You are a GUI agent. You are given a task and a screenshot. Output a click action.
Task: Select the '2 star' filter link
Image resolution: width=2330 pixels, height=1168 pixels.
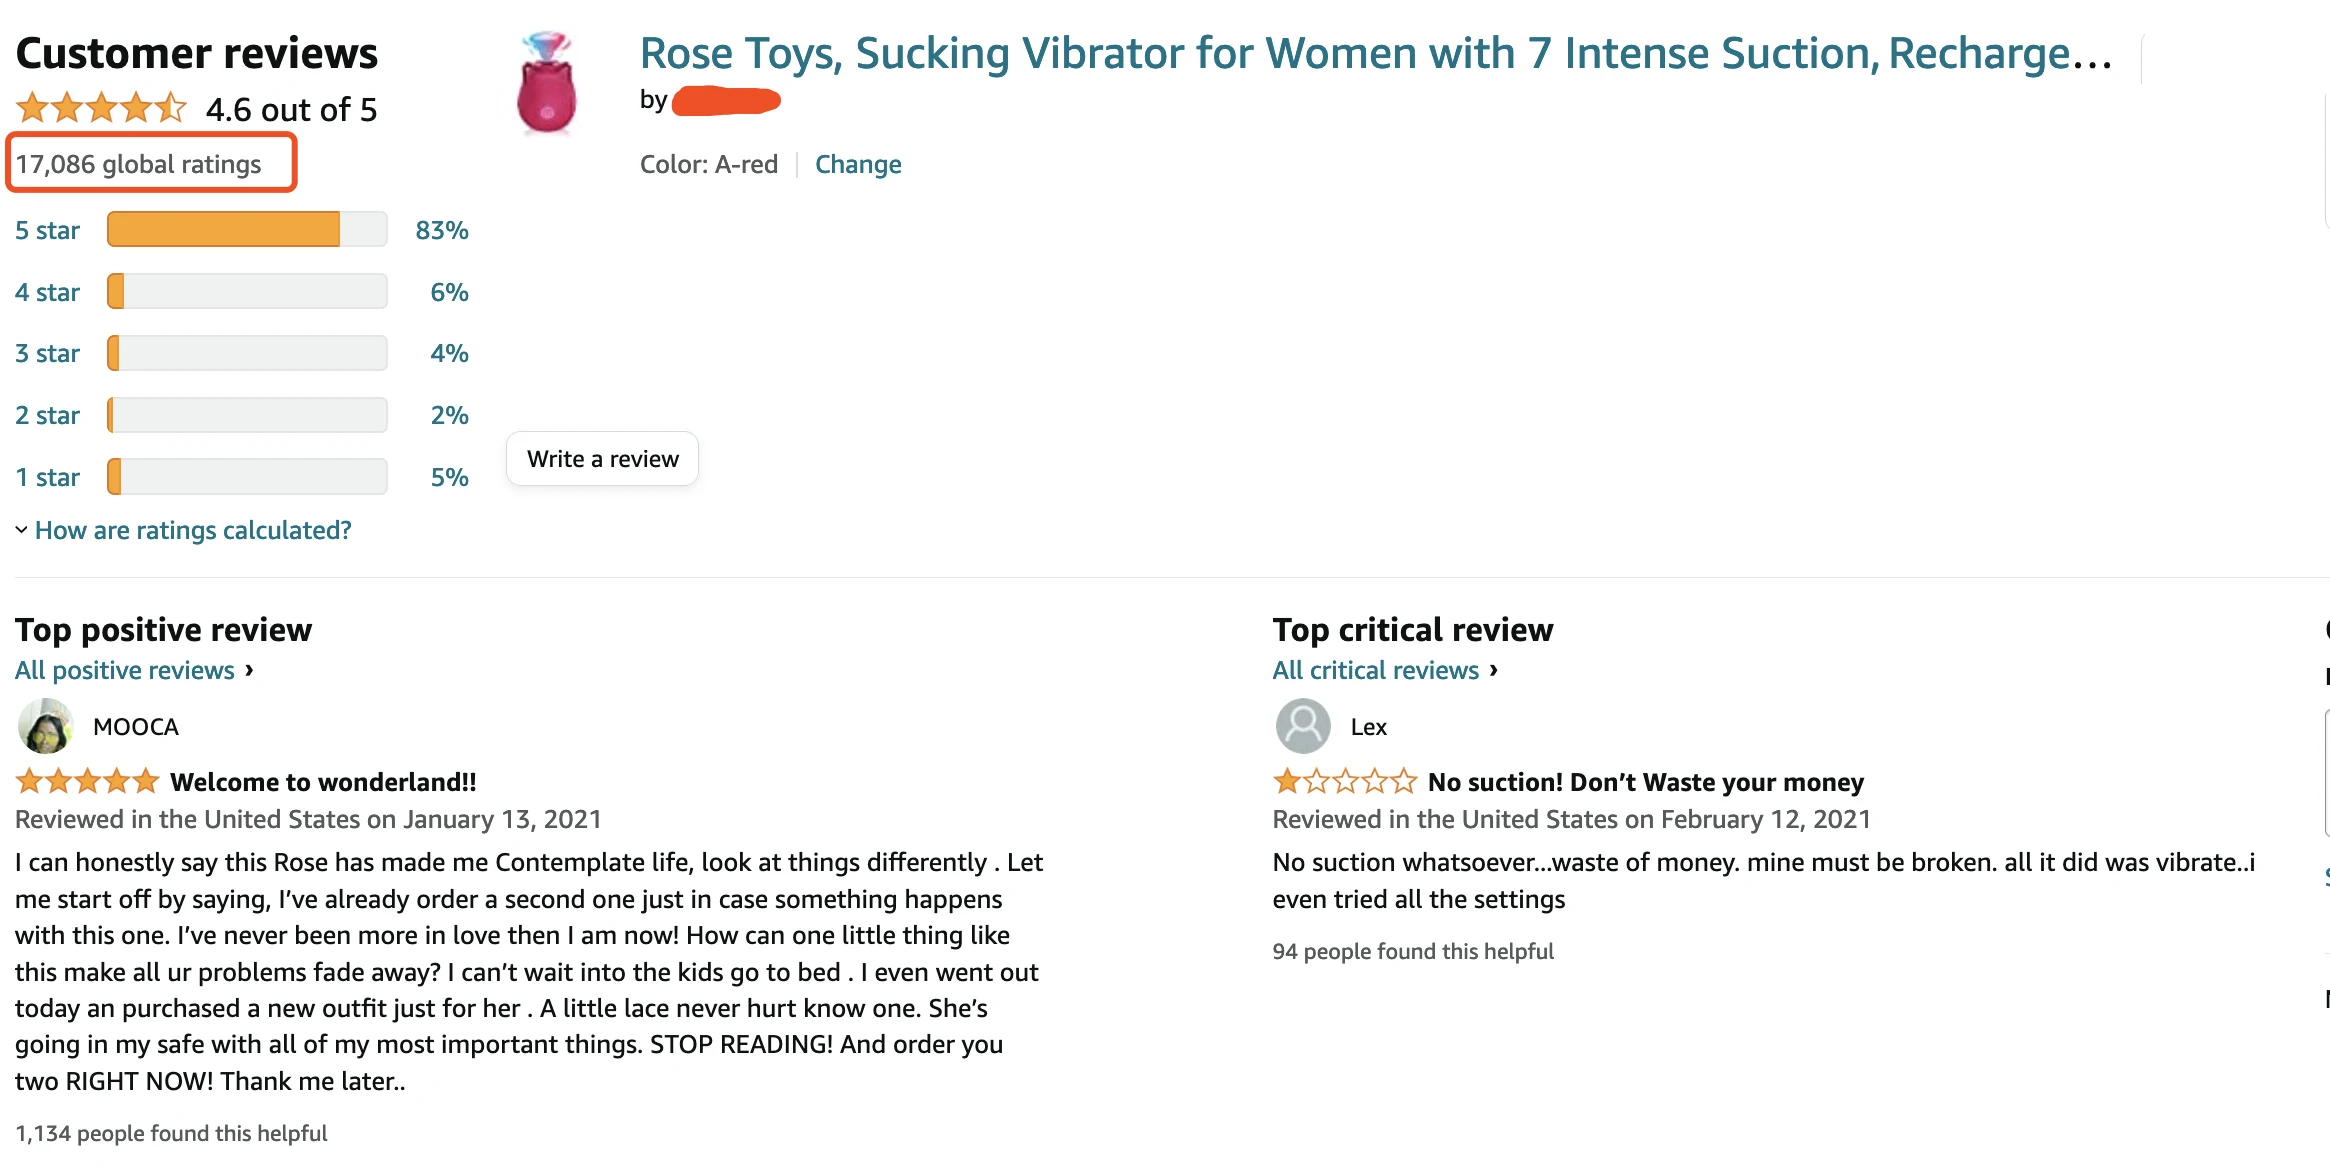[x=47, y=415]
